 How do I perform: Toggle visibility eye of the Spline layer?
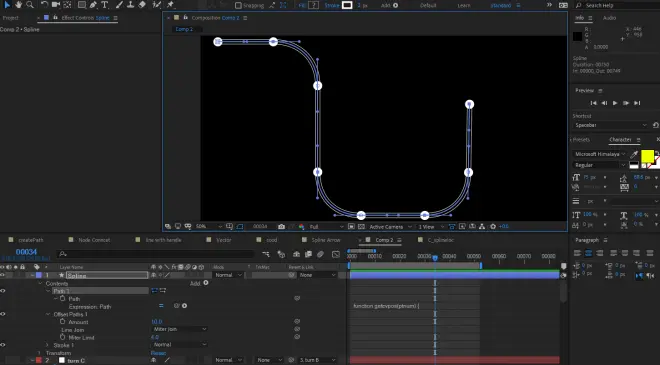click(x=3, y=275)
